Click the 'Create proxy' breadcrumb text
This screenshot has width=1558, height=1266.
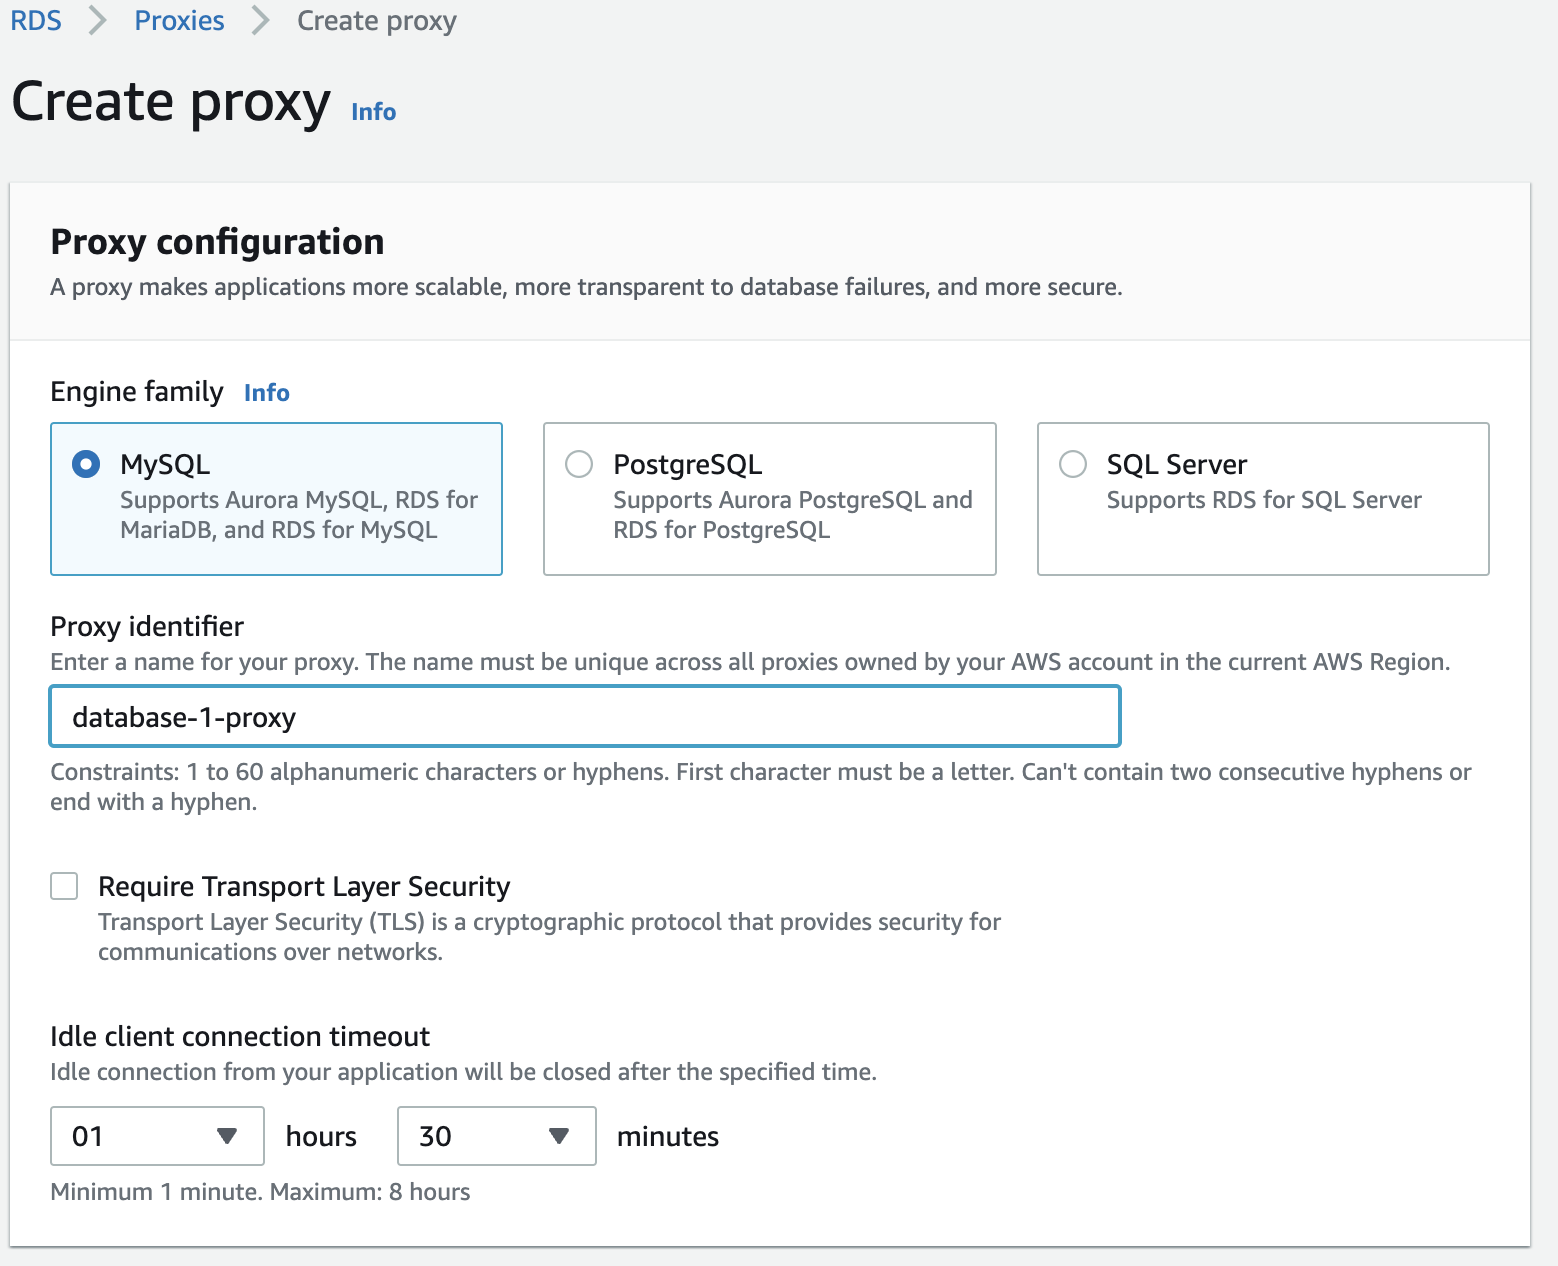pos(376,21)
